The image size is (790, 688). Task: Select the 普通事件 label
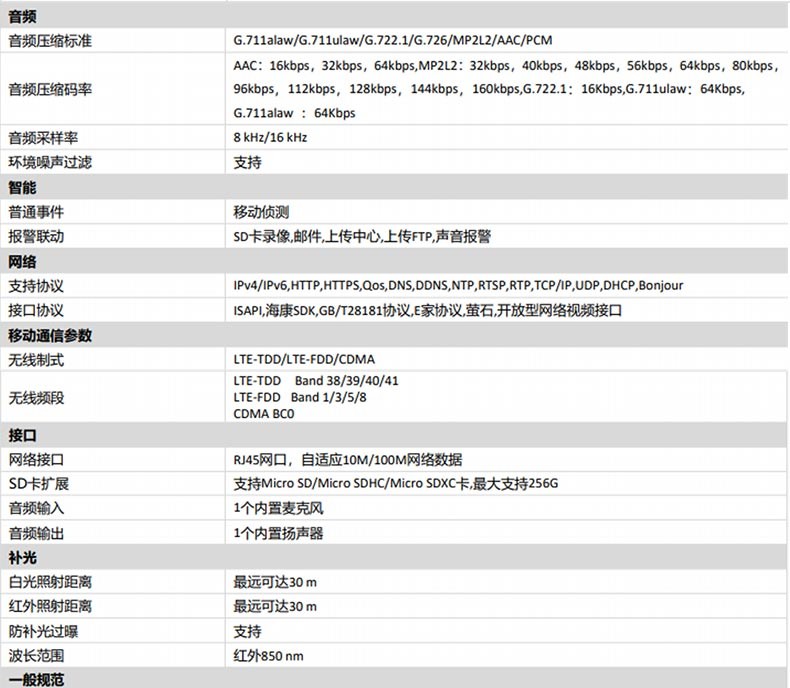[36, 212]
